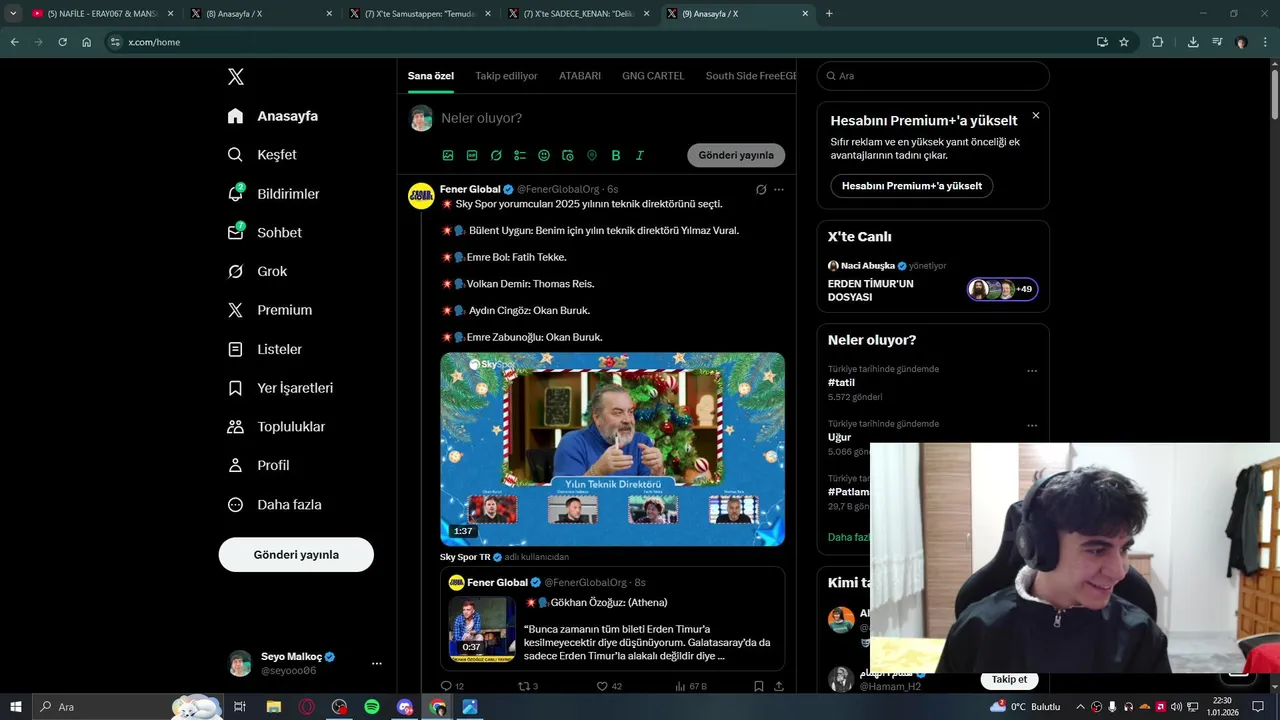Open options for #tatil trend
Screen dimensions: 1280x720
[x=1032, y=371]
